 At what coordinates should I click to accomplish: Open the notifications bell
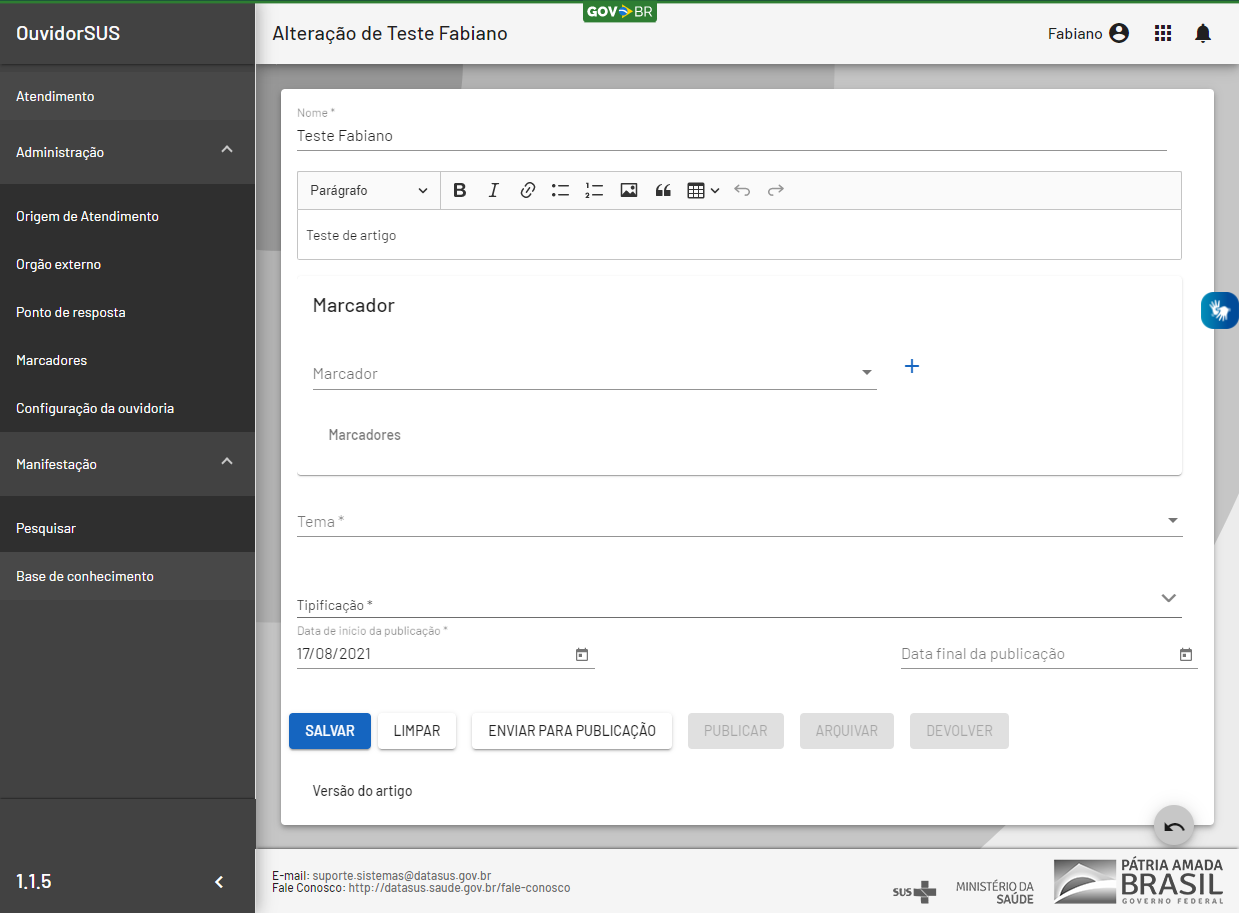(1202, 34)
